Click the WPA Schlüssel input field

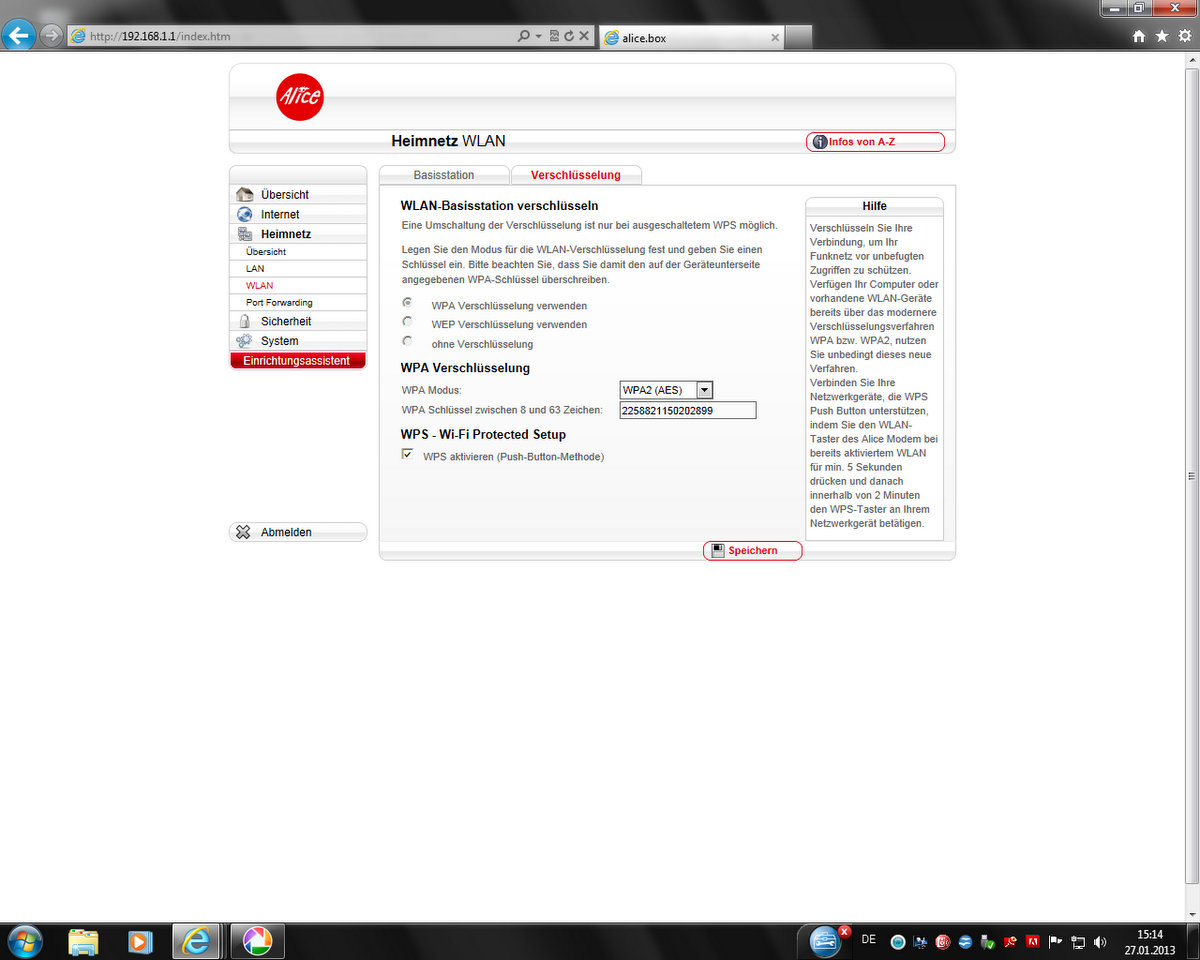687,410
